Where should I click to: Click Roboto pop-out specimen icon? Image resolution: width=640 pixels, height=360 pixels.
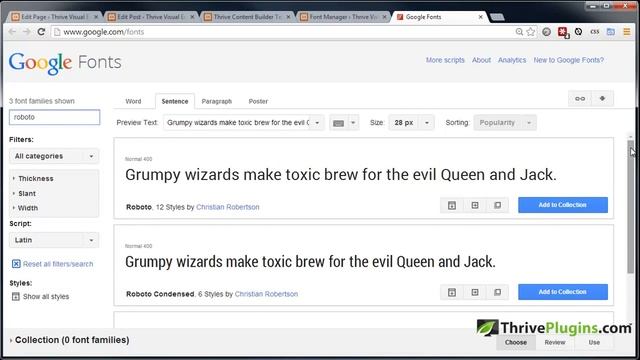click(498, 205)
